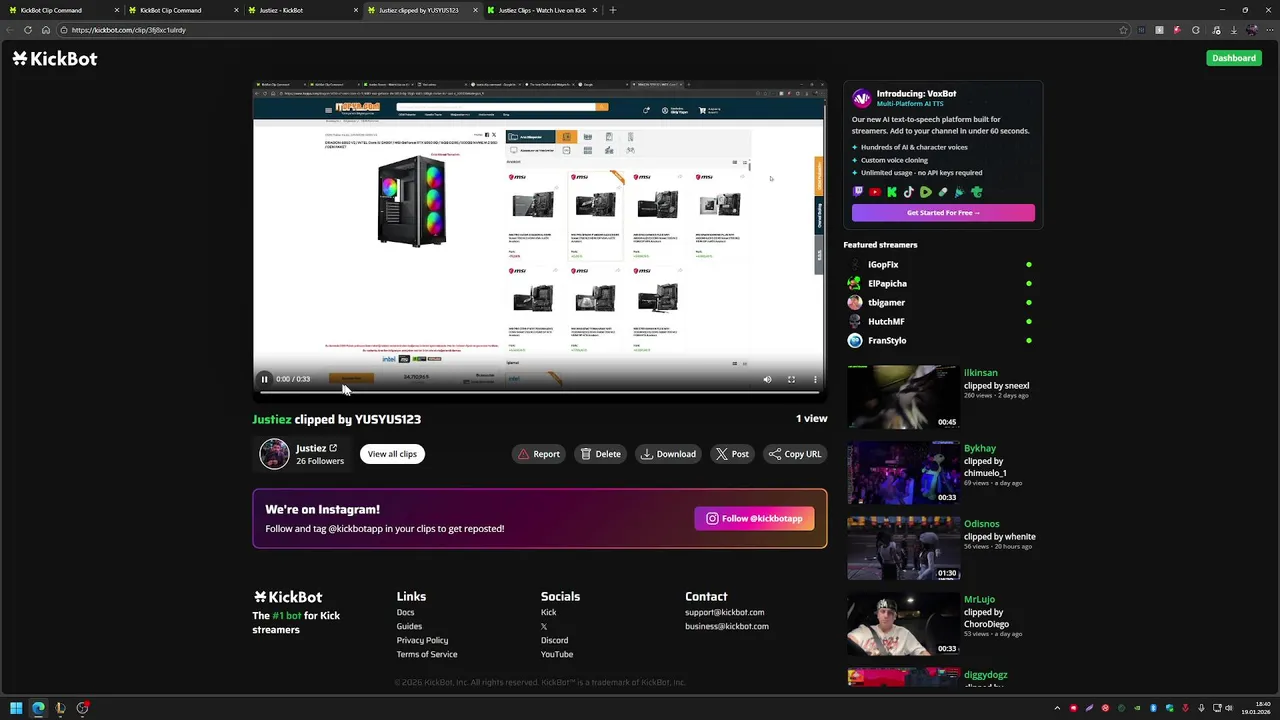
Task: Switch to Justiez Clips - Watch Live on Kick tab
Action: tap(540, 10)
